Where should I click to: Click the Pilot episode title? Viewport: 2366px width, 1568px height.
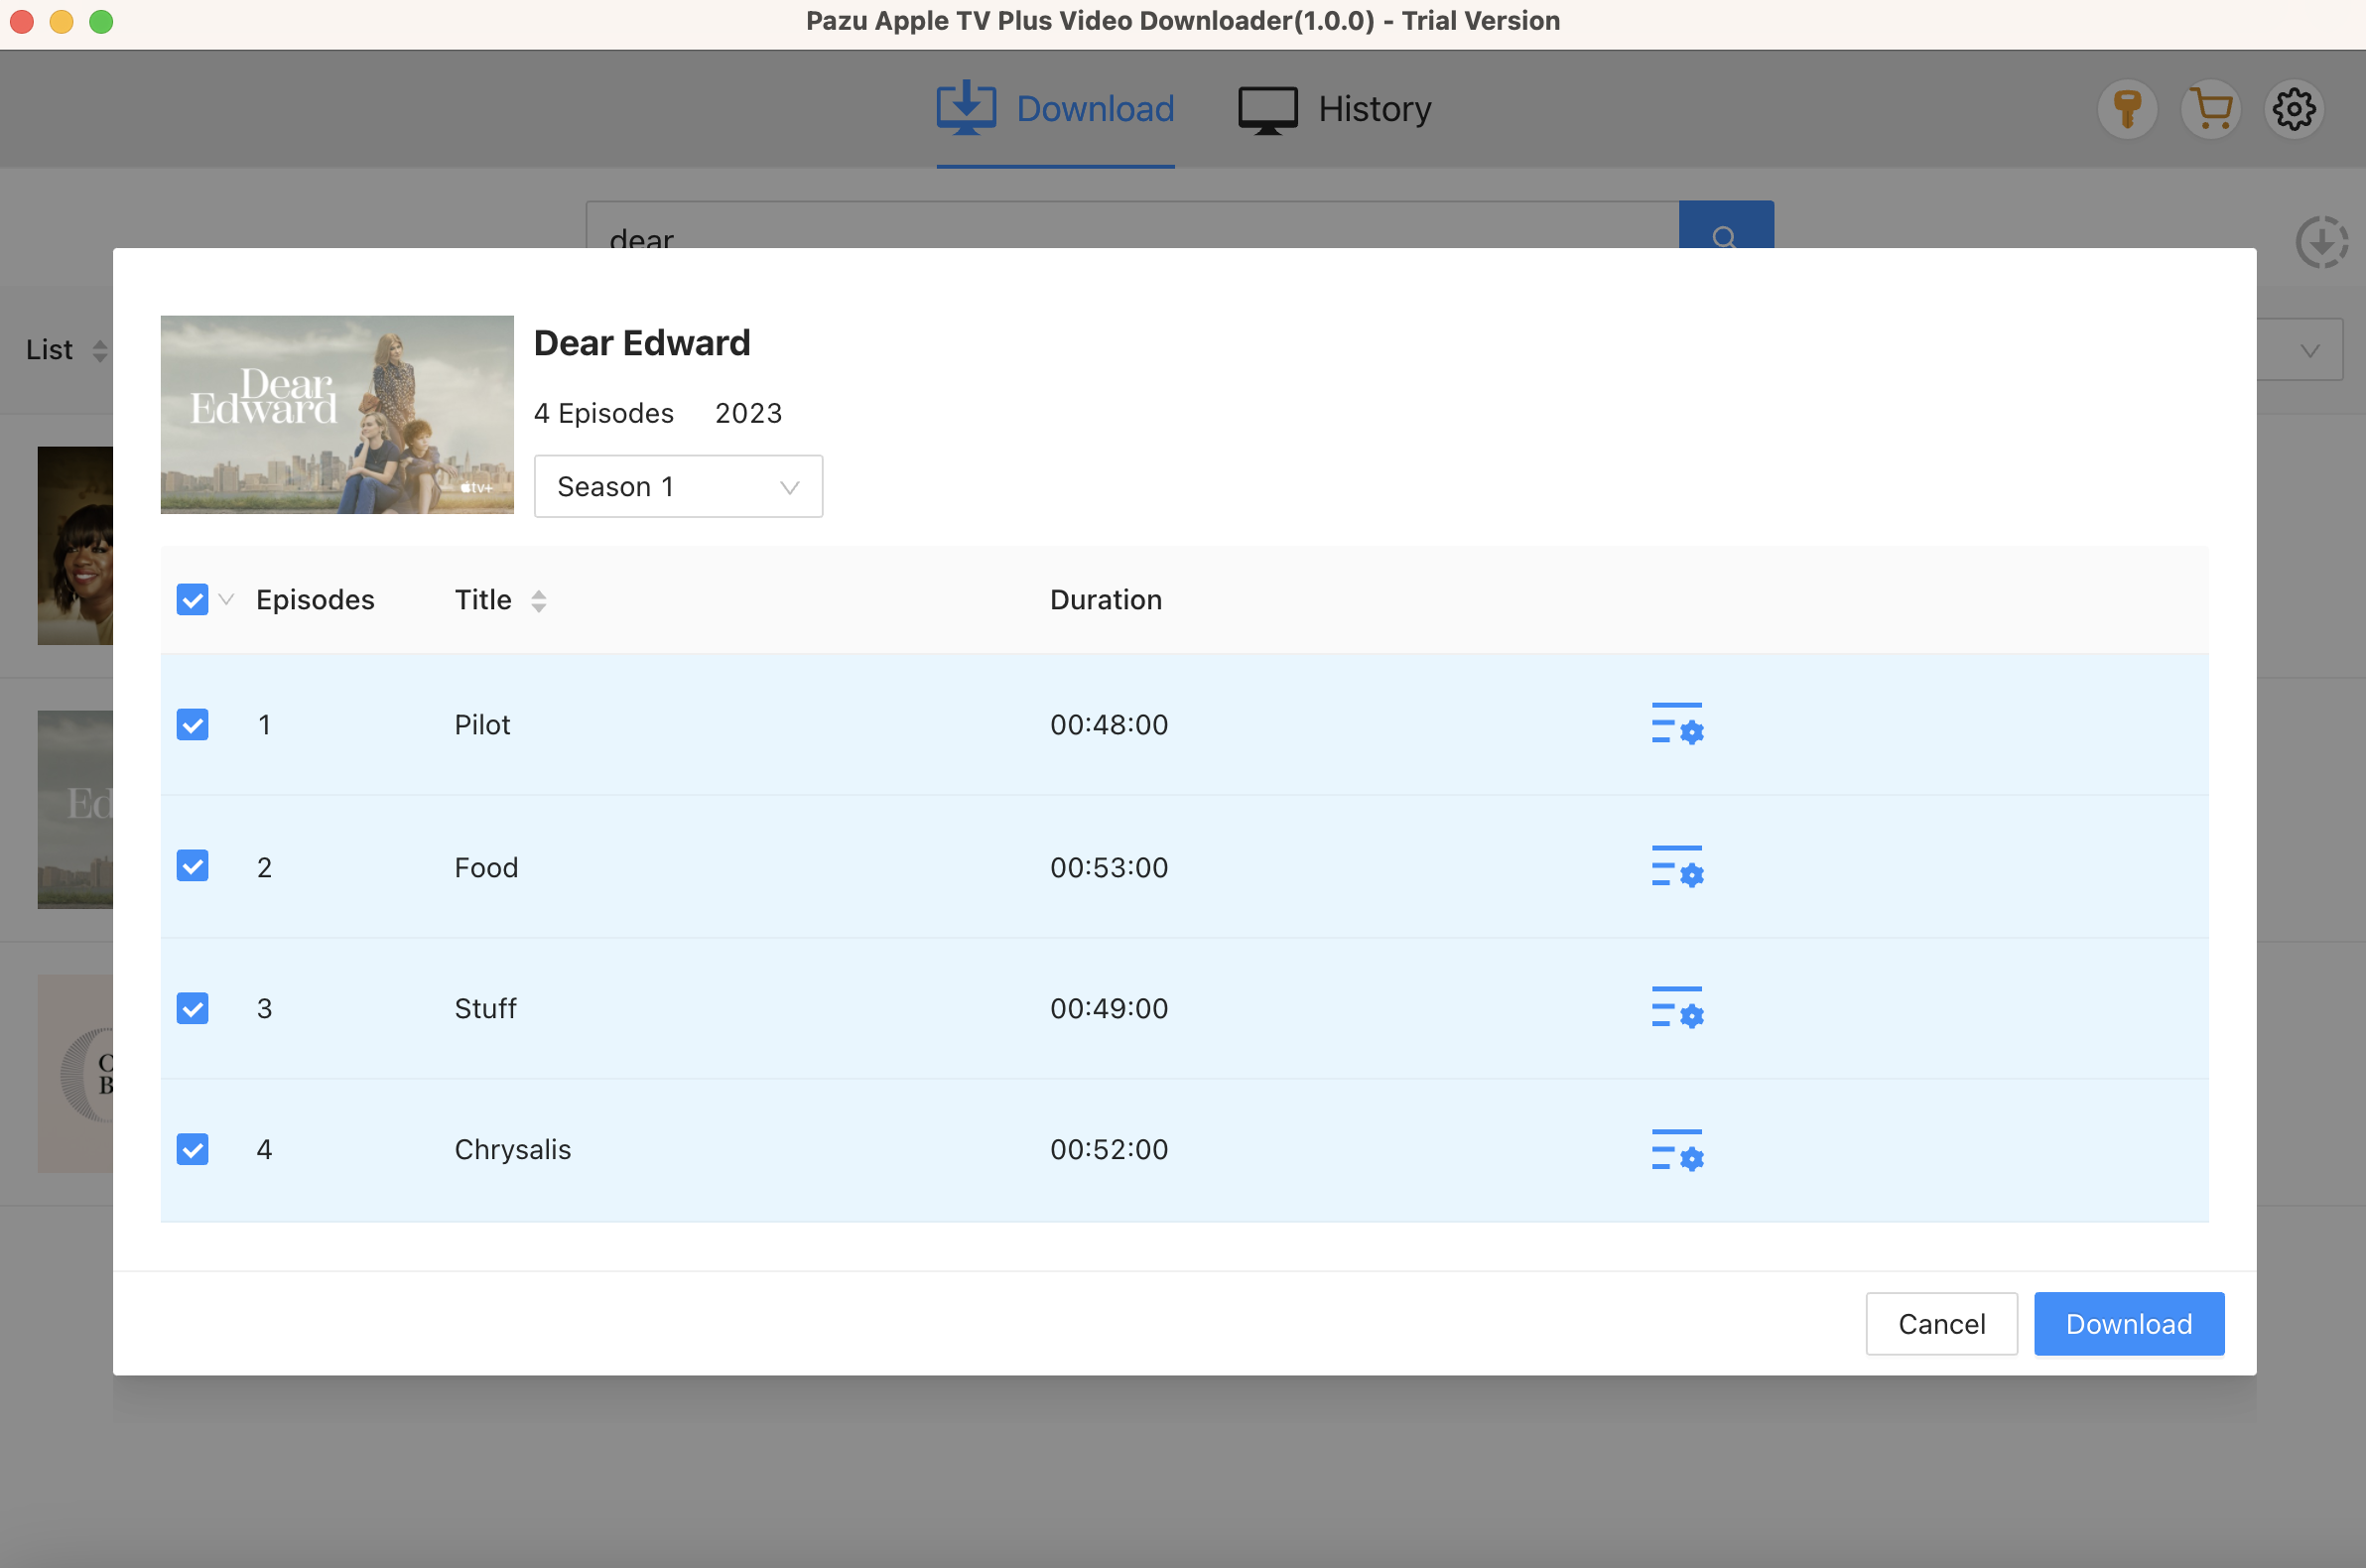click(482, 724)
